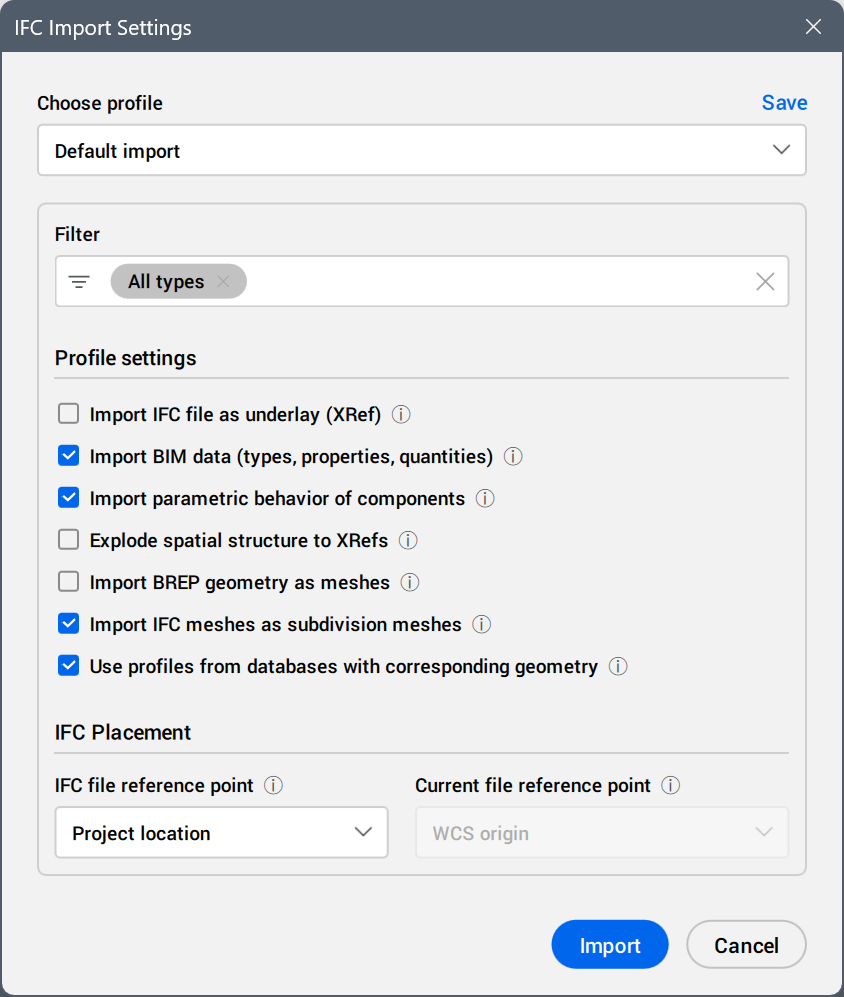
Task: Click the Save profile link
Action: (784, 103)
